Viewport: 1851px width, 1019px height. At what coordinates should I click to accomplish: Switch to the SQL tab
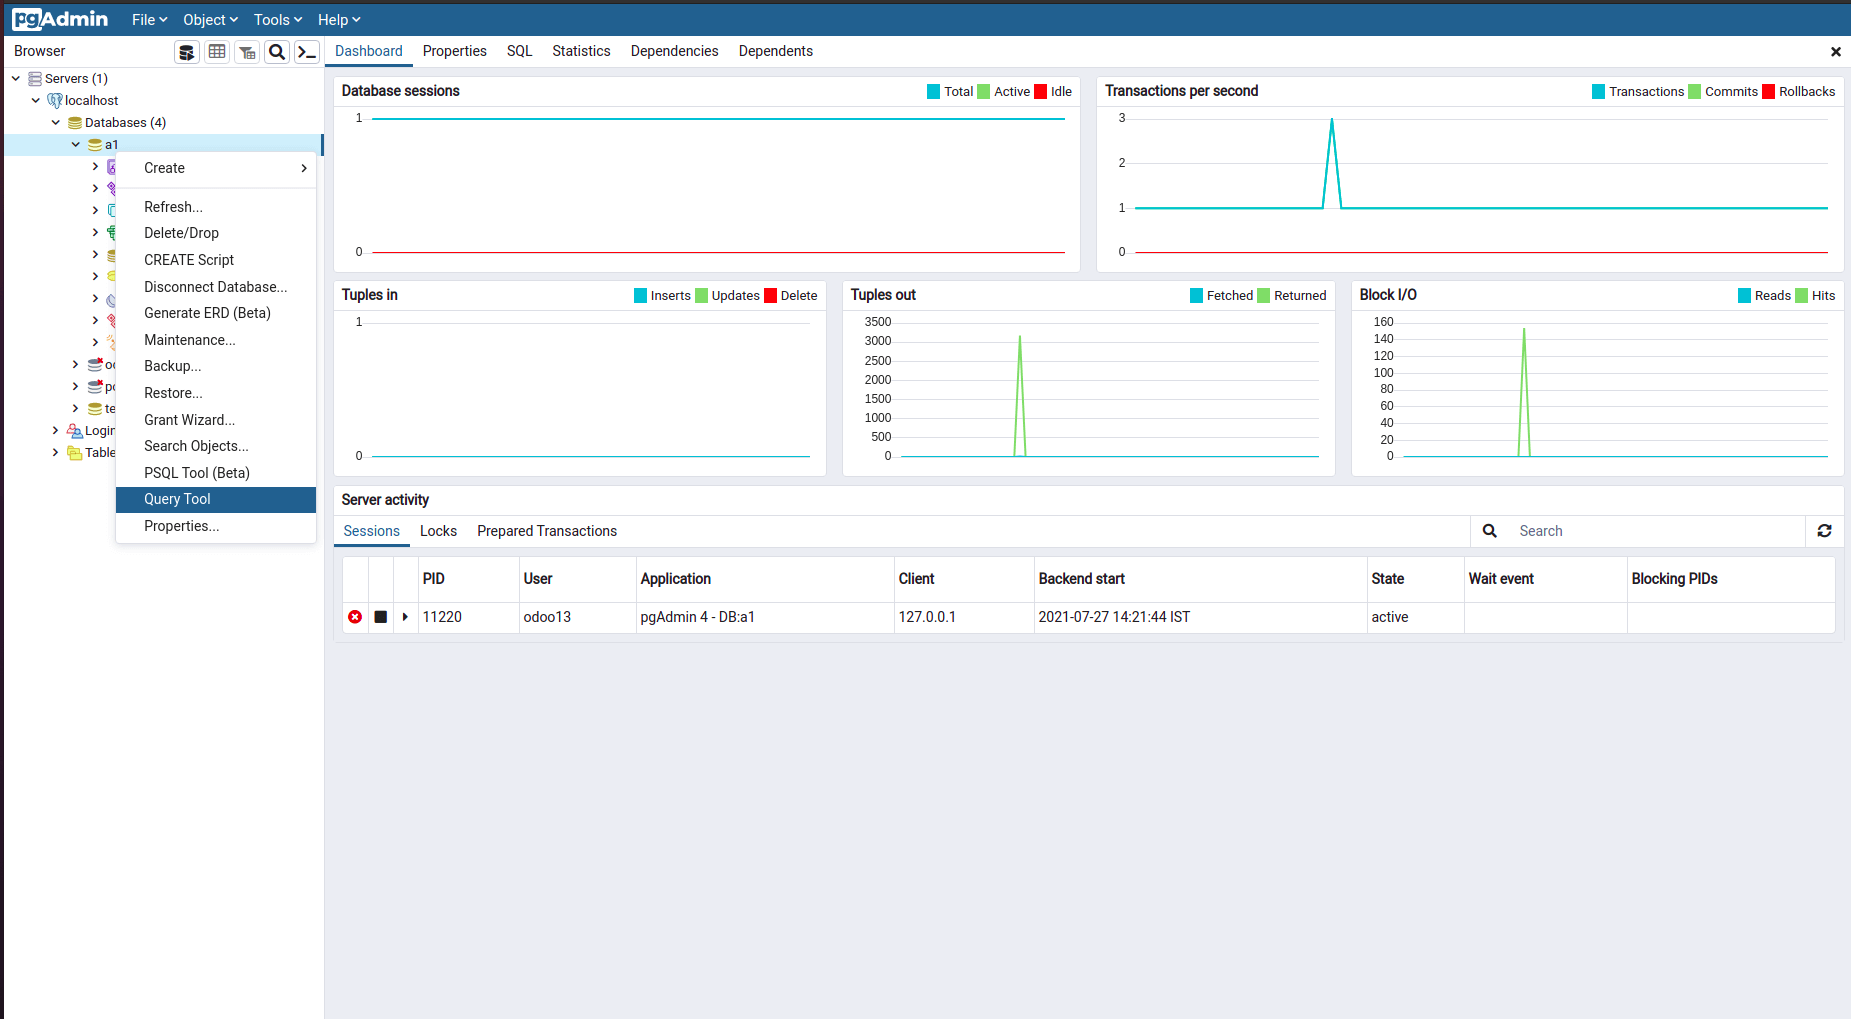(519, 51)
